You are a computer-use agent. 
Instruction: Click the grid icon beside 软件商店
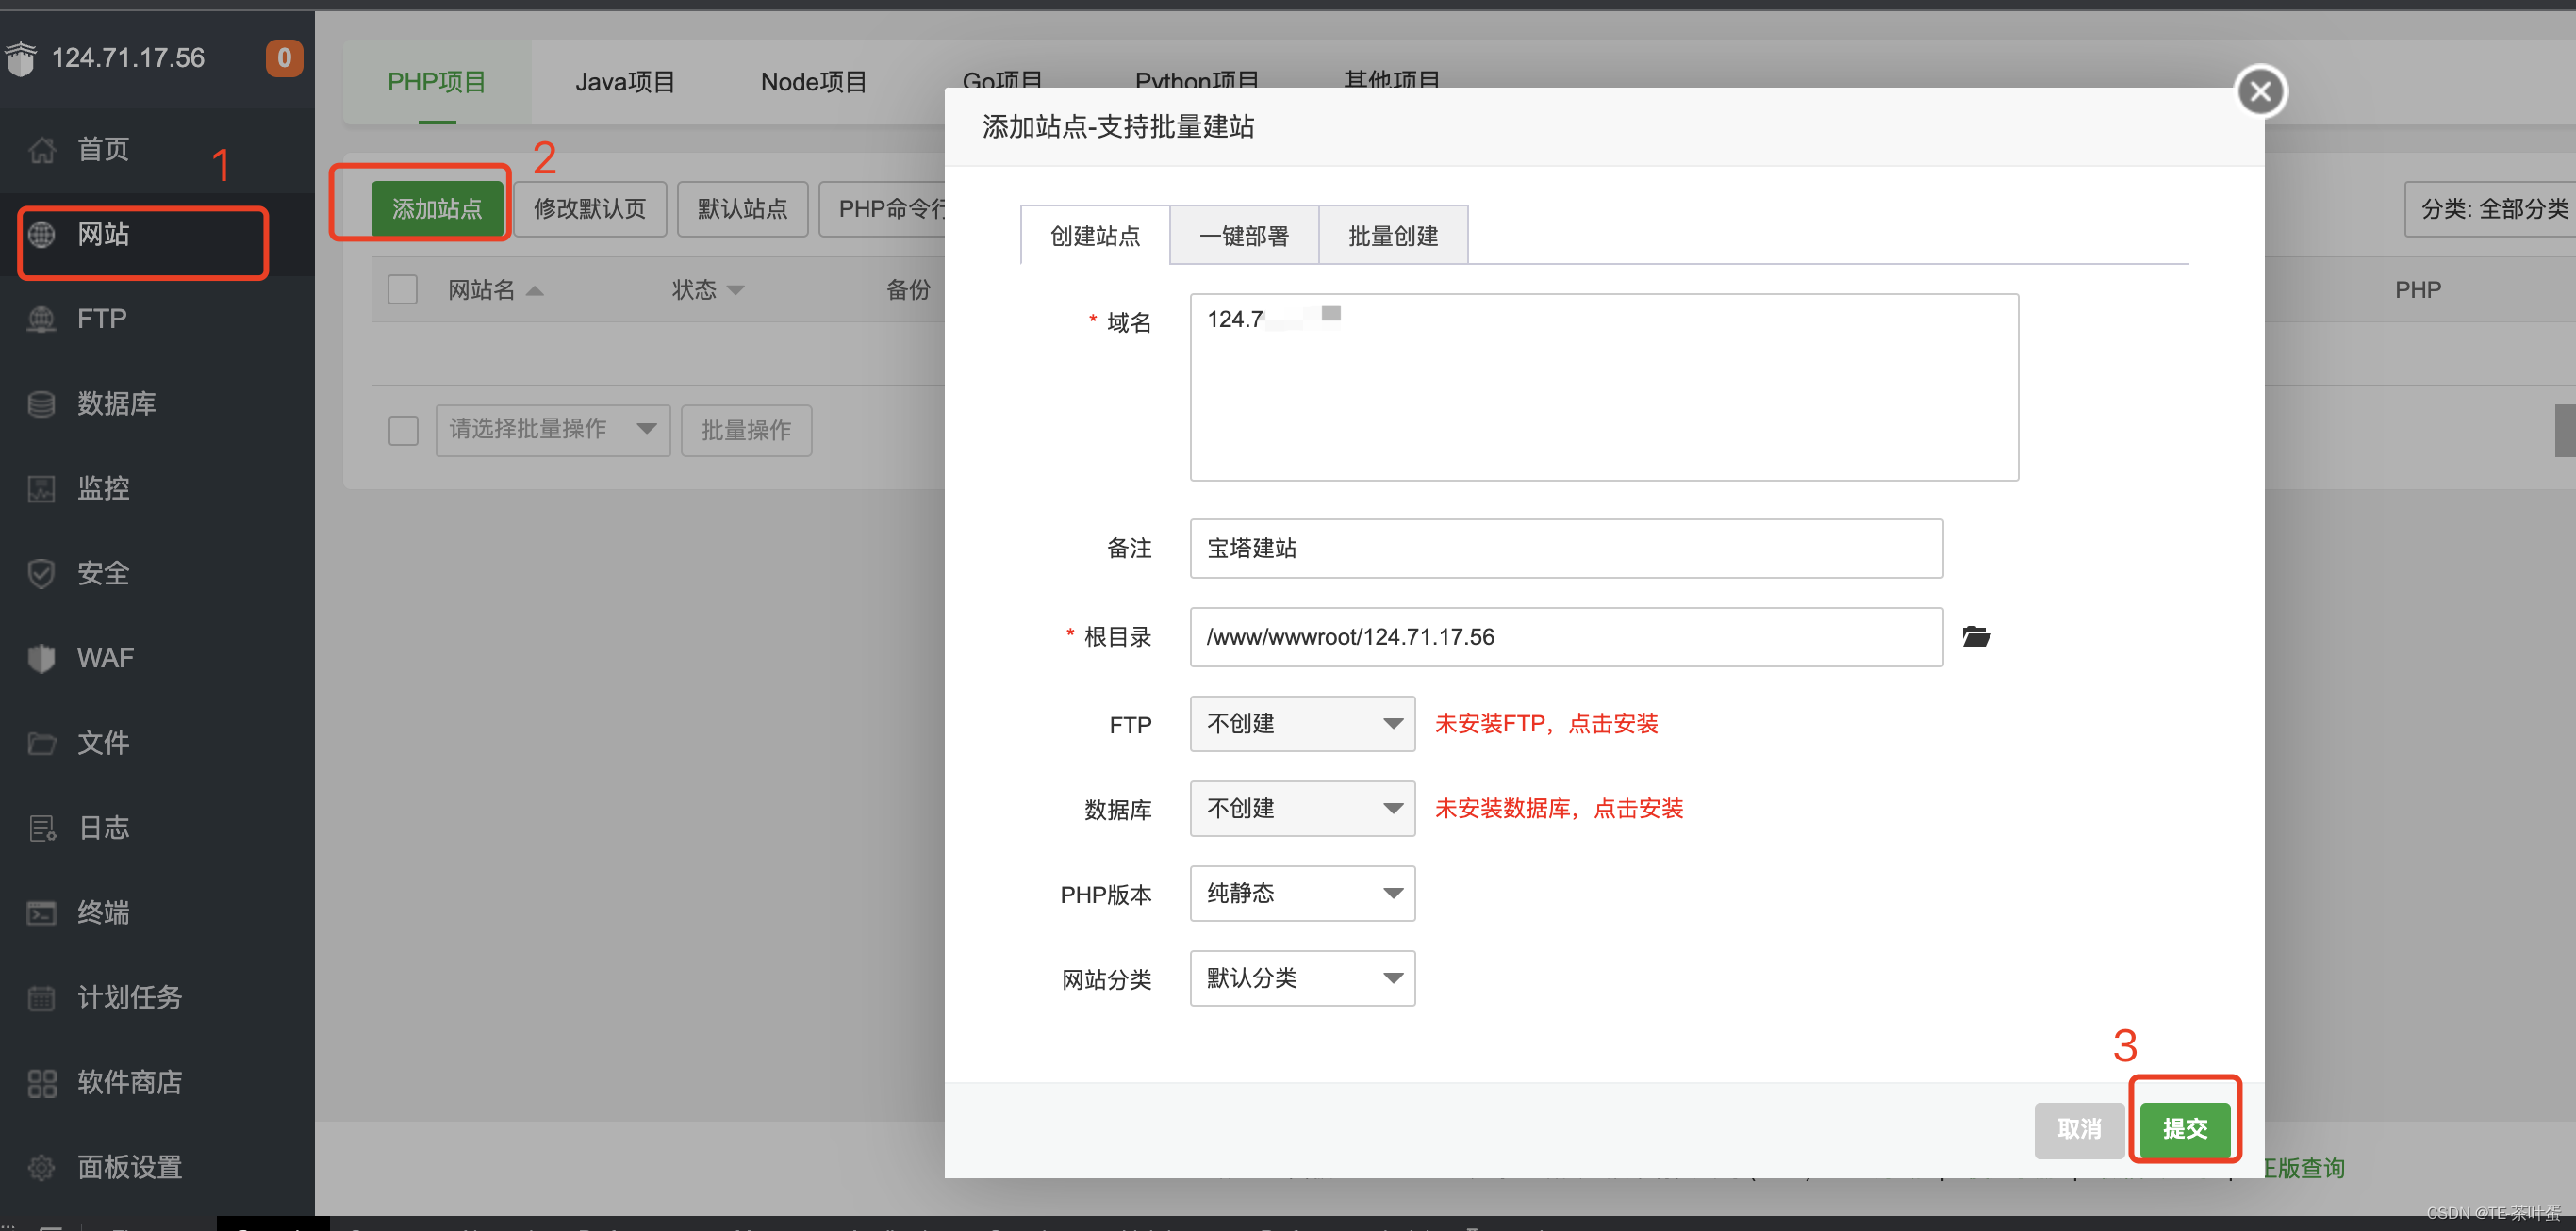click(42, 1083)
